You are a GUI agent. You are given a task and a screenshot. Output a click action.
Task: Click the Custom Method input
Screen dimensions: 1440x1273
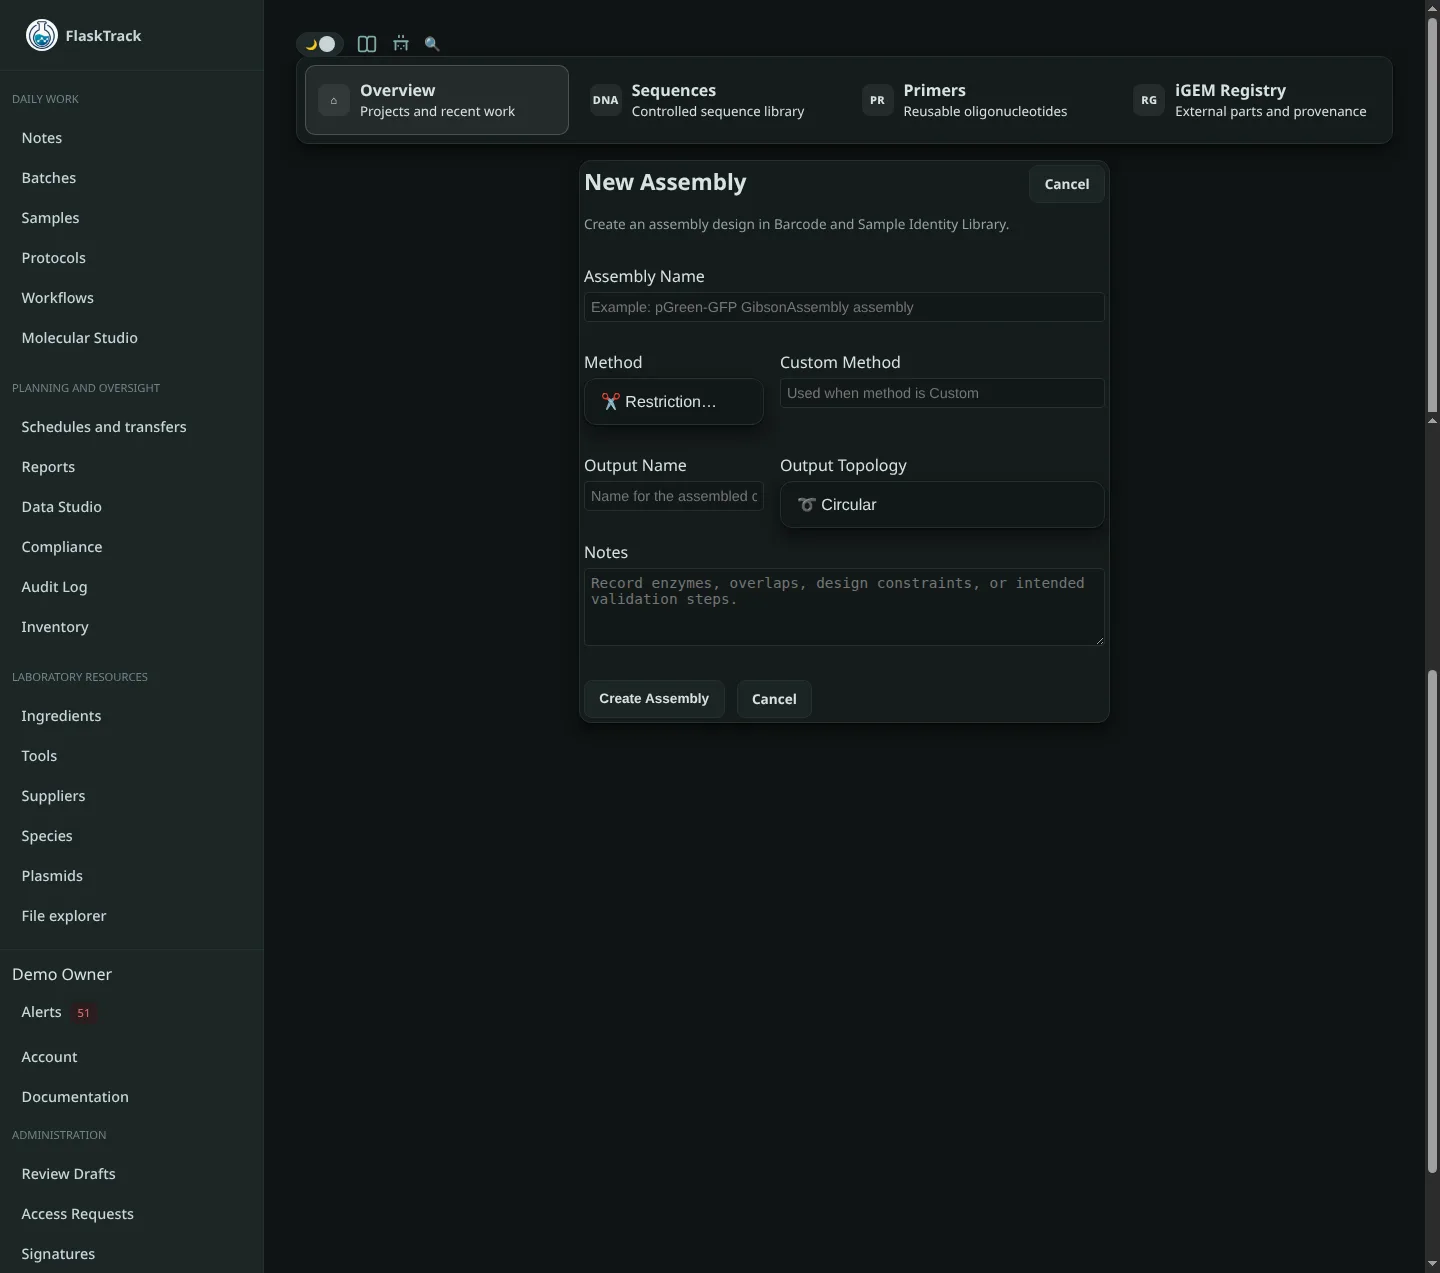942,393
